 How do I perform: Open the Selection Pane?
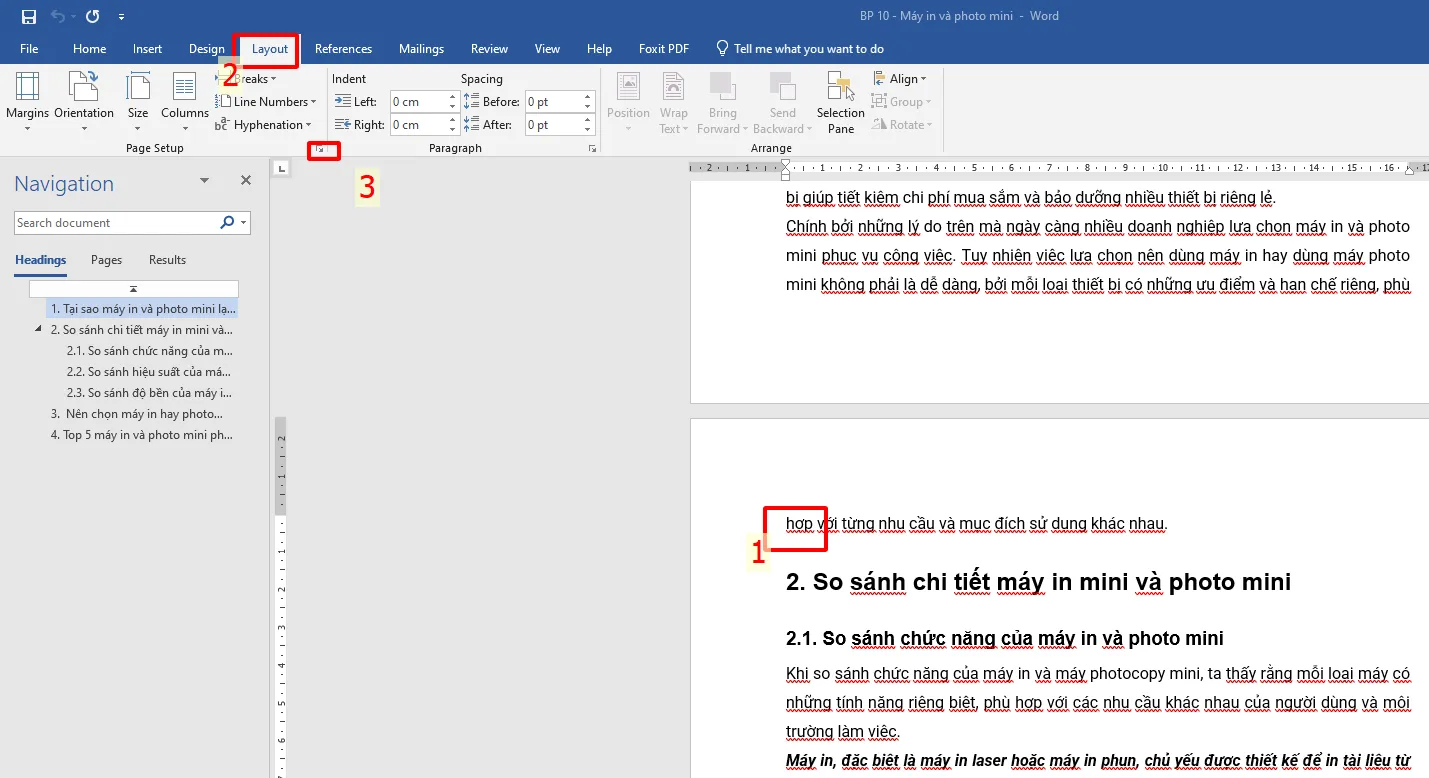(840, 102)
